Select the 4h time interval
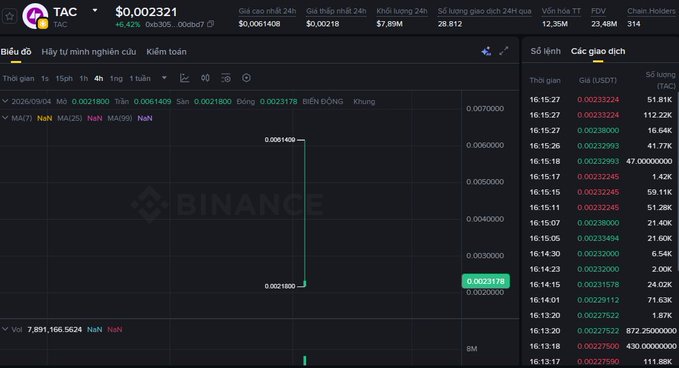This screenshot has height=368, width=679. tap(99, 78)
